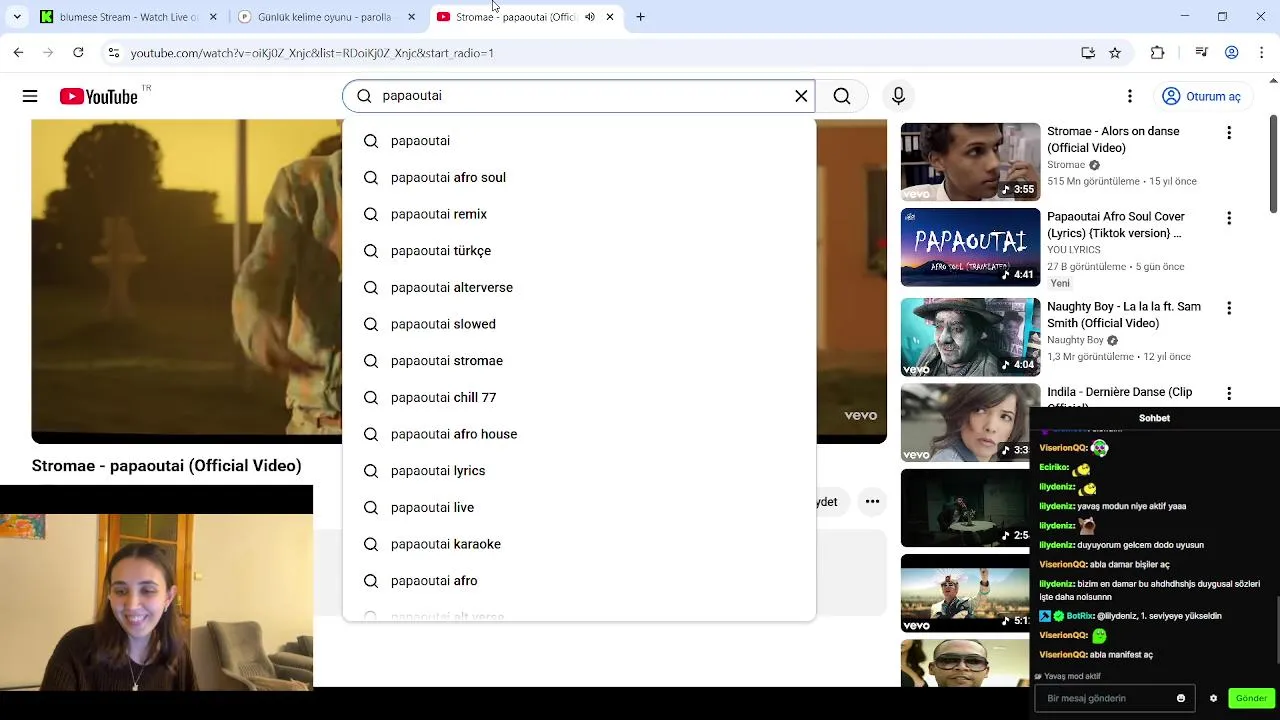Viewport: 1280px width, 720px height.
Task: Open the YouTube hamburger guide menu
Action: coord(30,96)
